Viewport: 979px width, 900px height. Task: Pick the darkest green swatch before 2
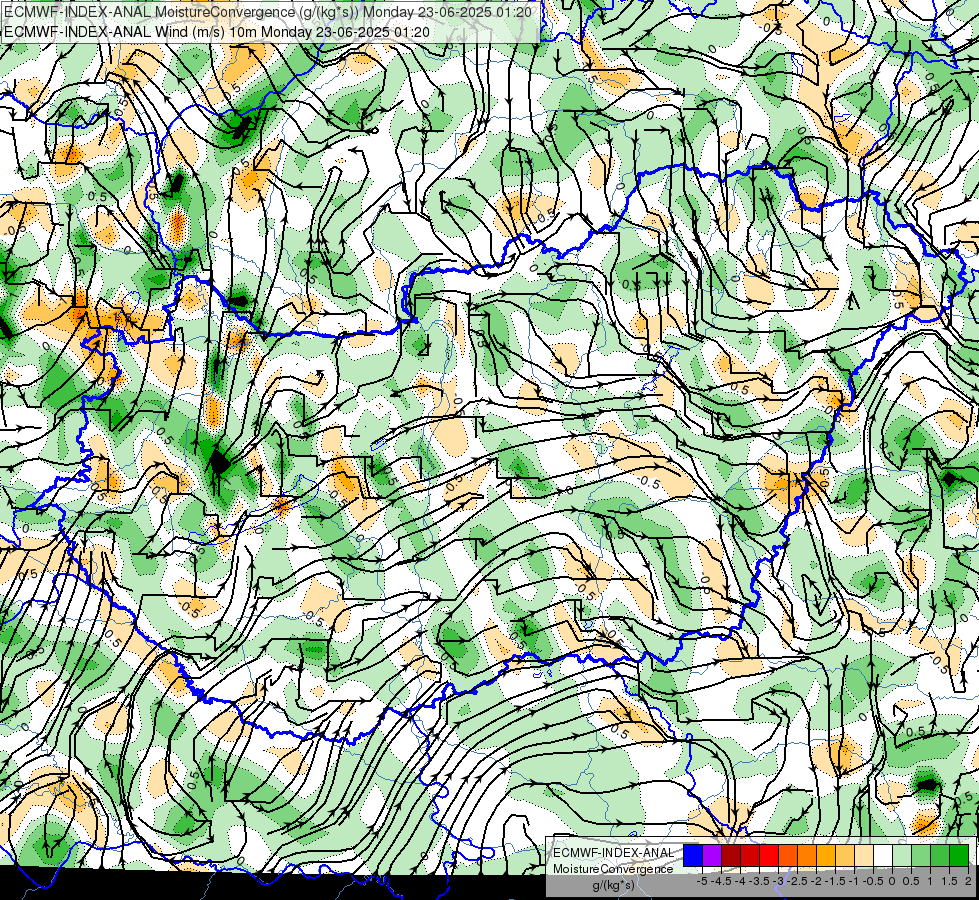959,855
